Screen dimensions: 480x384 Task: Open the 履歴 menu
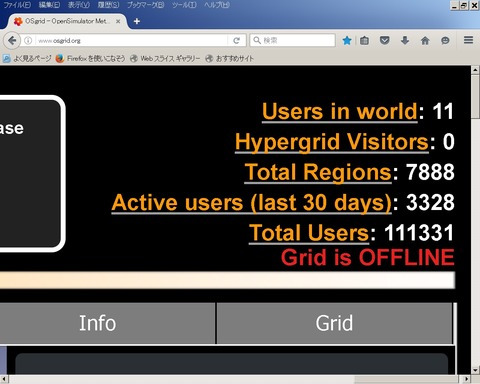(108, 5)
